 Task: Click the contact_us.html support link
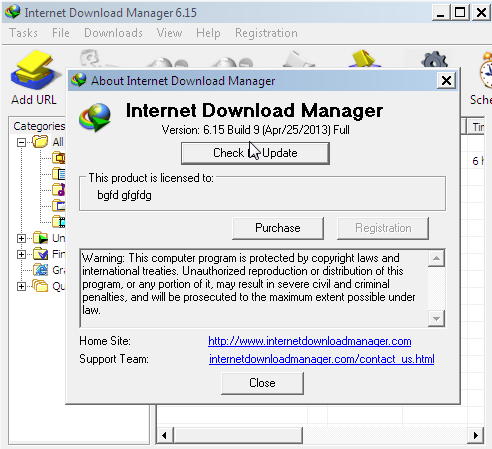322,359
